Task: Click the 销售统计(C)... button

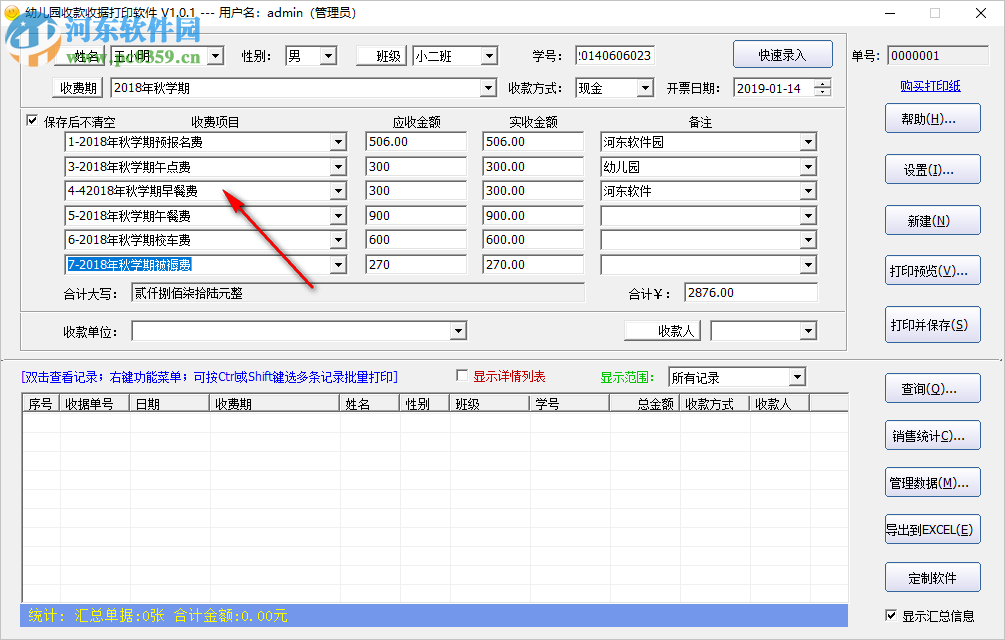Action: [x=933, y=436]
